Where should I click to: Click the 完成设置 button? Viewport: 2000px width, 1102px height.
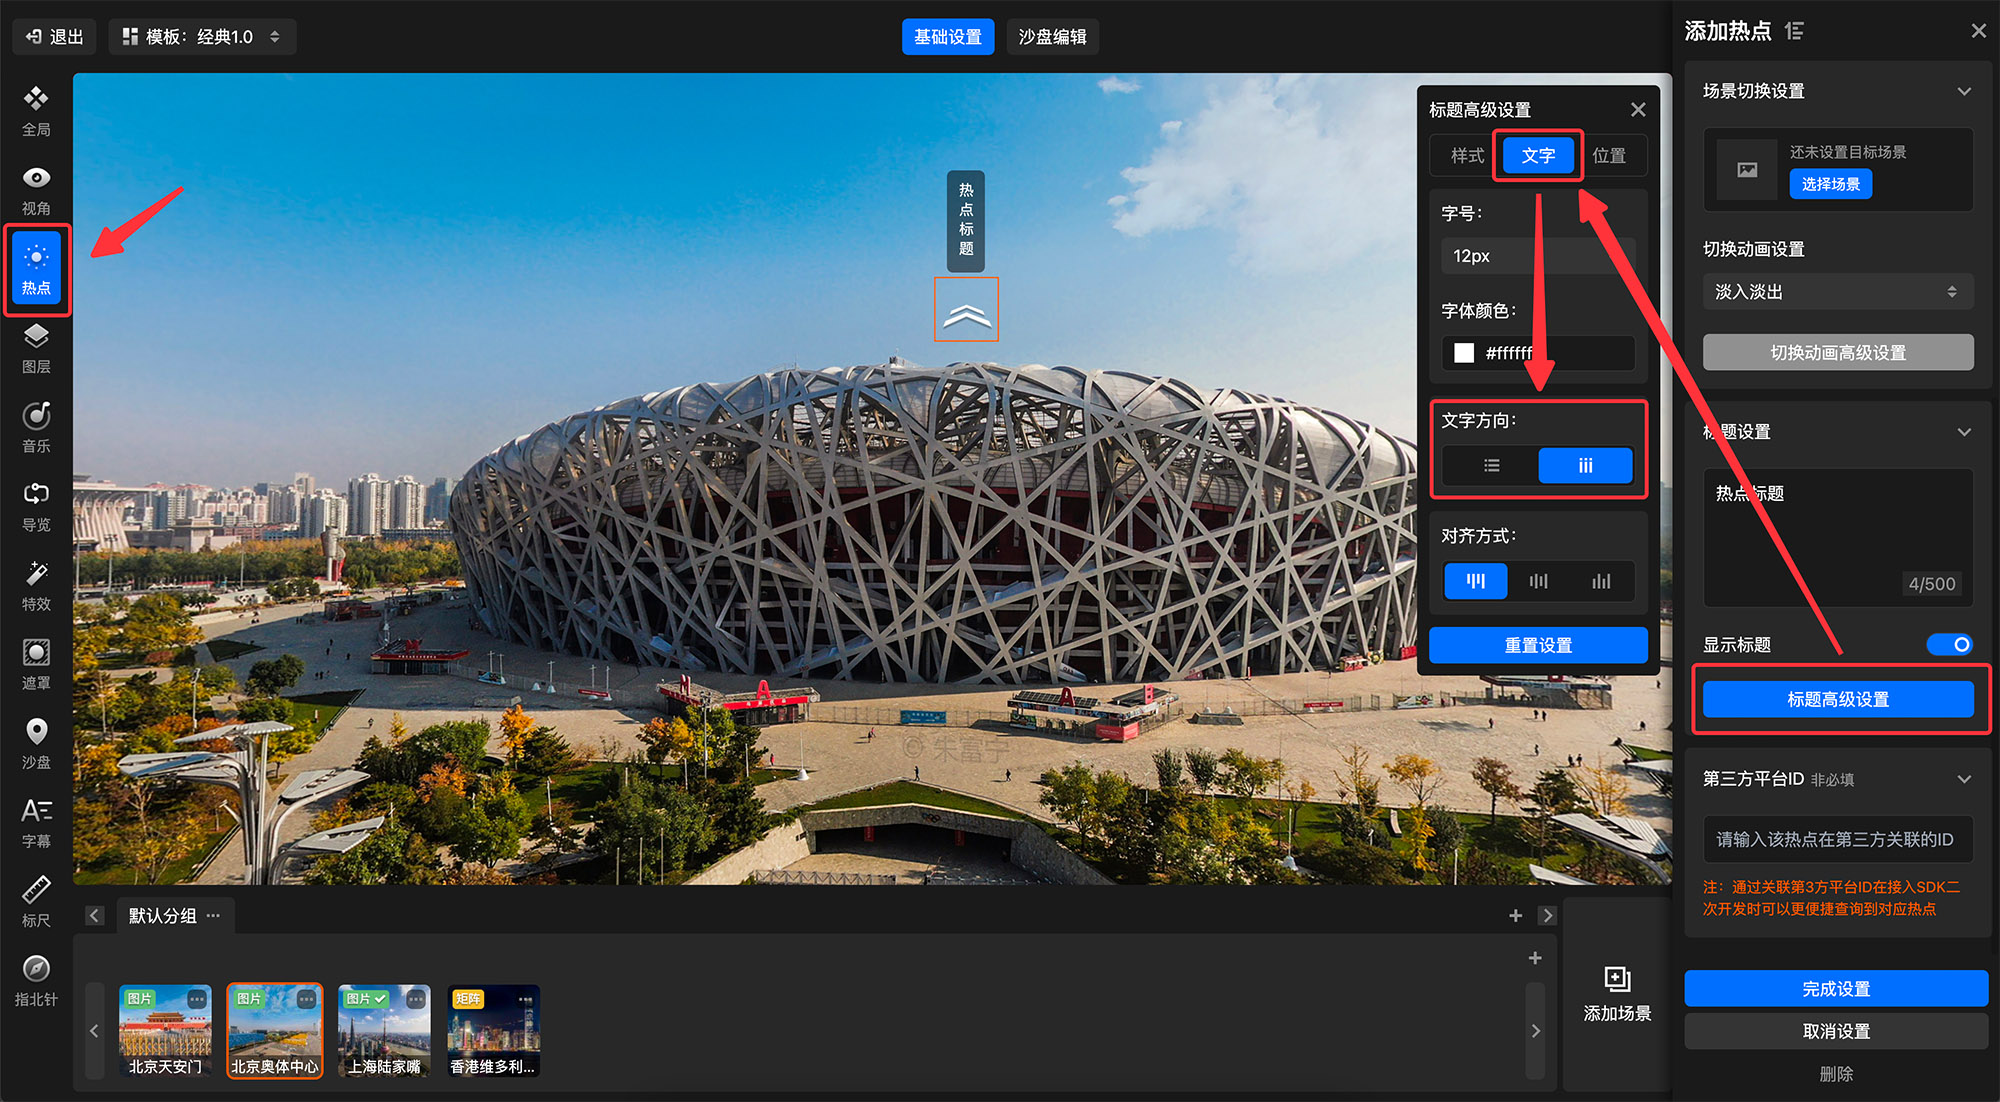click(1835, 988)
